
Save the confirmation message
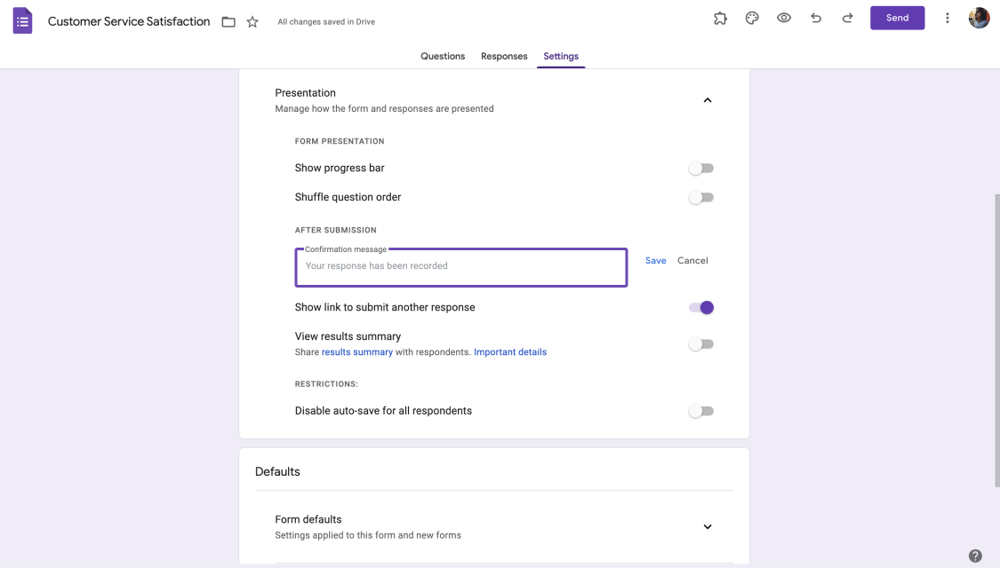[656, 261]
